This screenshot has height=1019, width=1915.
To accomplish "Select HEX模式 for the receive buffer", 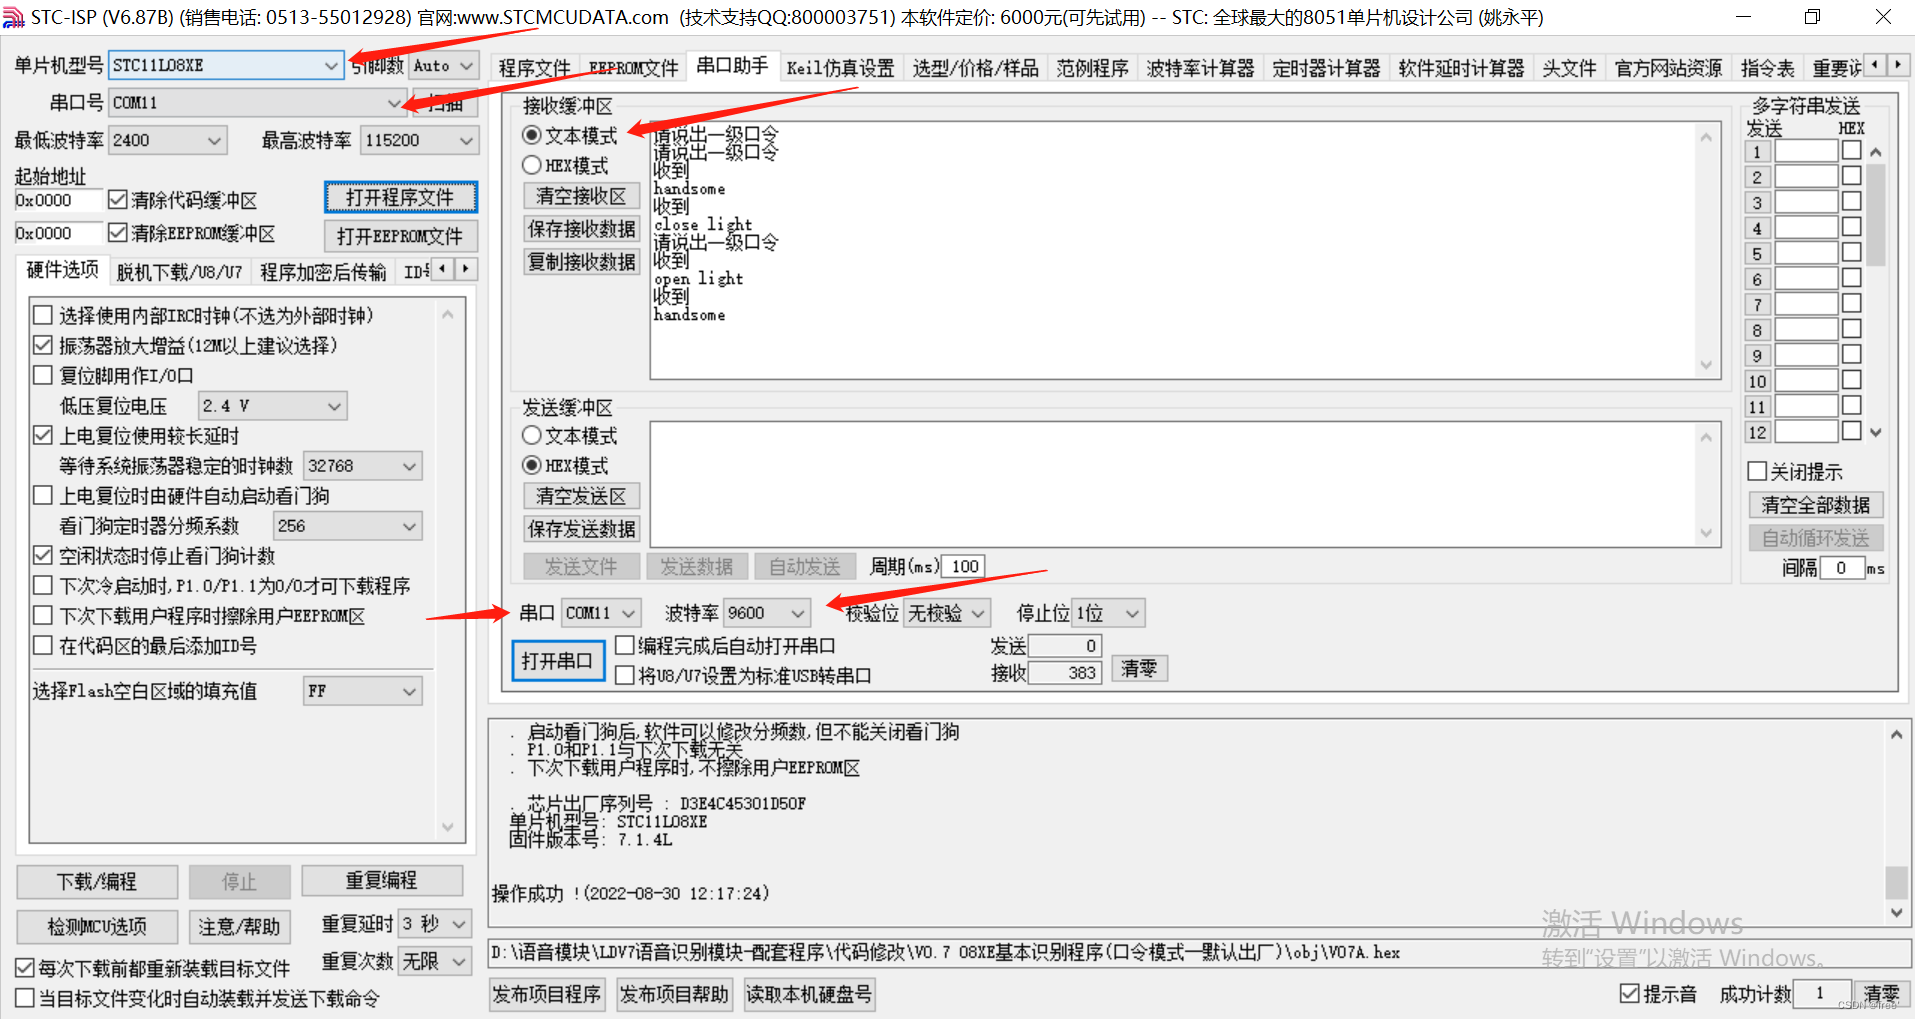I will pyautogui.click(x=531, y=164).
